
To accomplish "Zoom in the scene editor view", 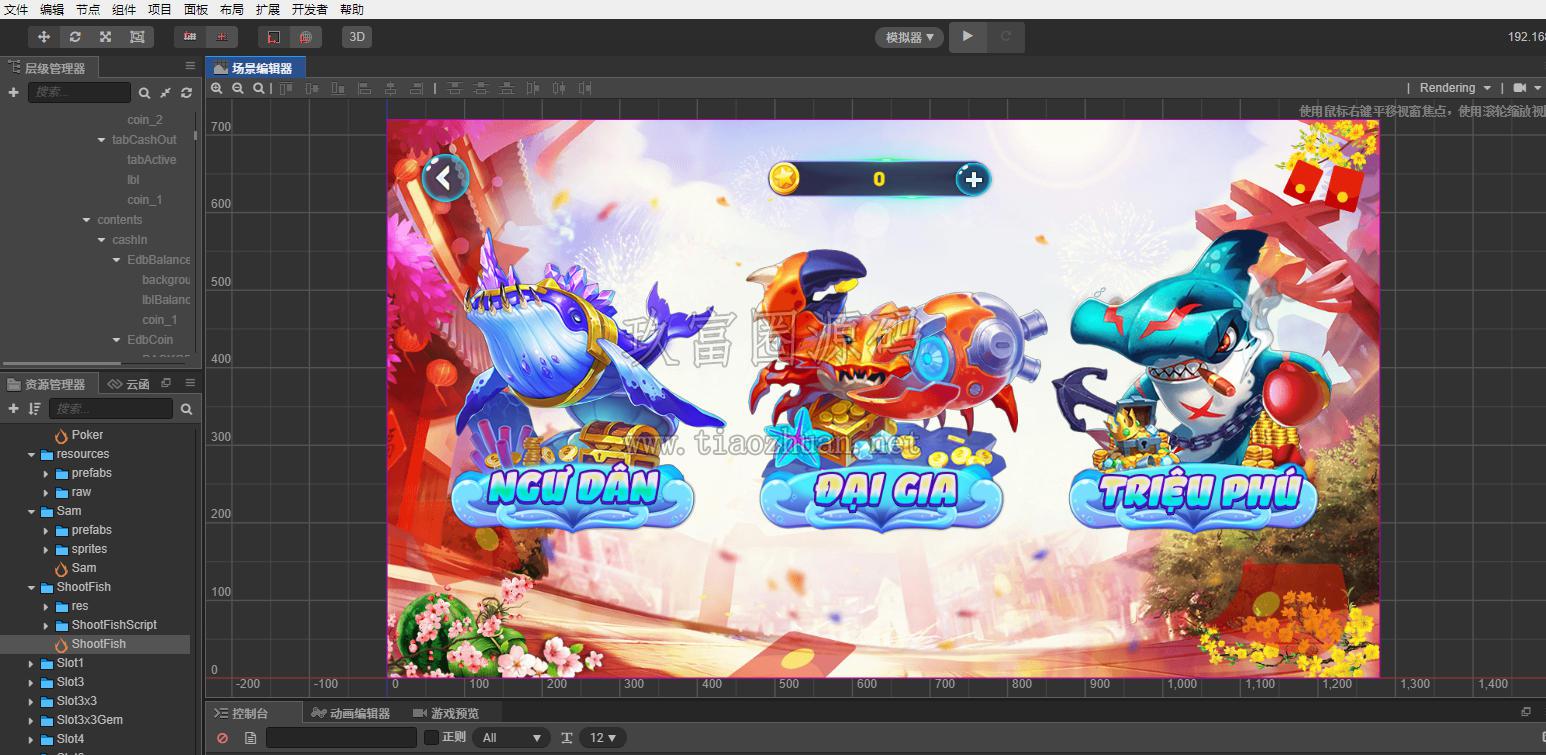I will pyautogui.click(x=217, y=89).
